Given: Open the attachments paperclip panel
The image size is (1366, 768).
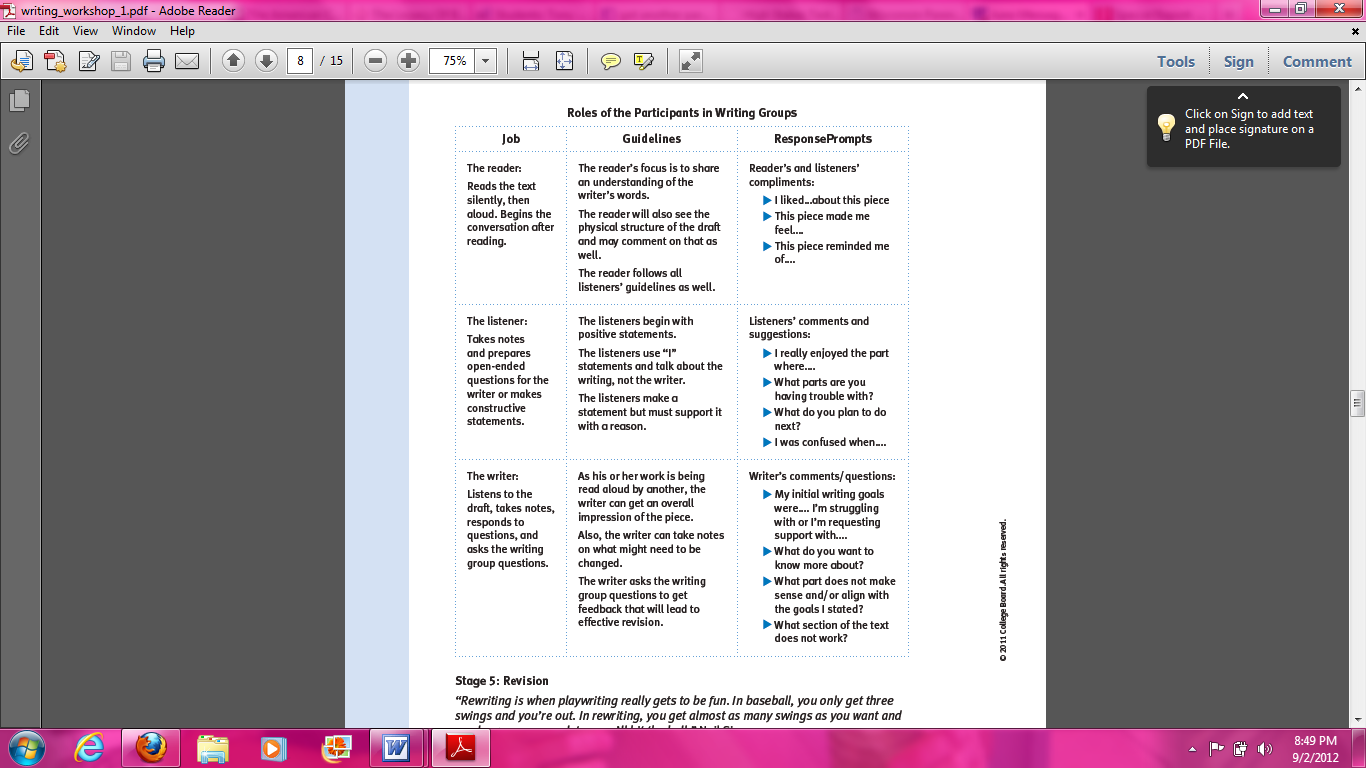Looking at the screenshot, I should click(x=19, y=143).
